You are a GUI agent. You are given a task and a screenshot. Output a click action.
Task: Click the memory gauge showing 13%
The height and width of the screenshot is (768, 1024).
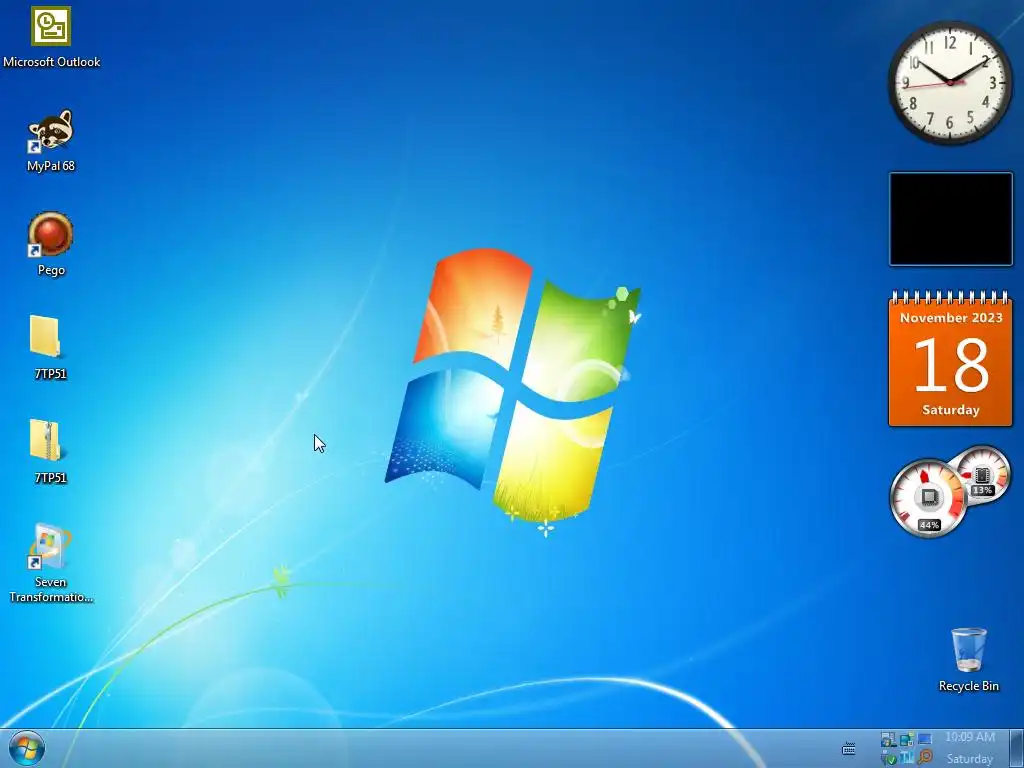pos(982,475)
